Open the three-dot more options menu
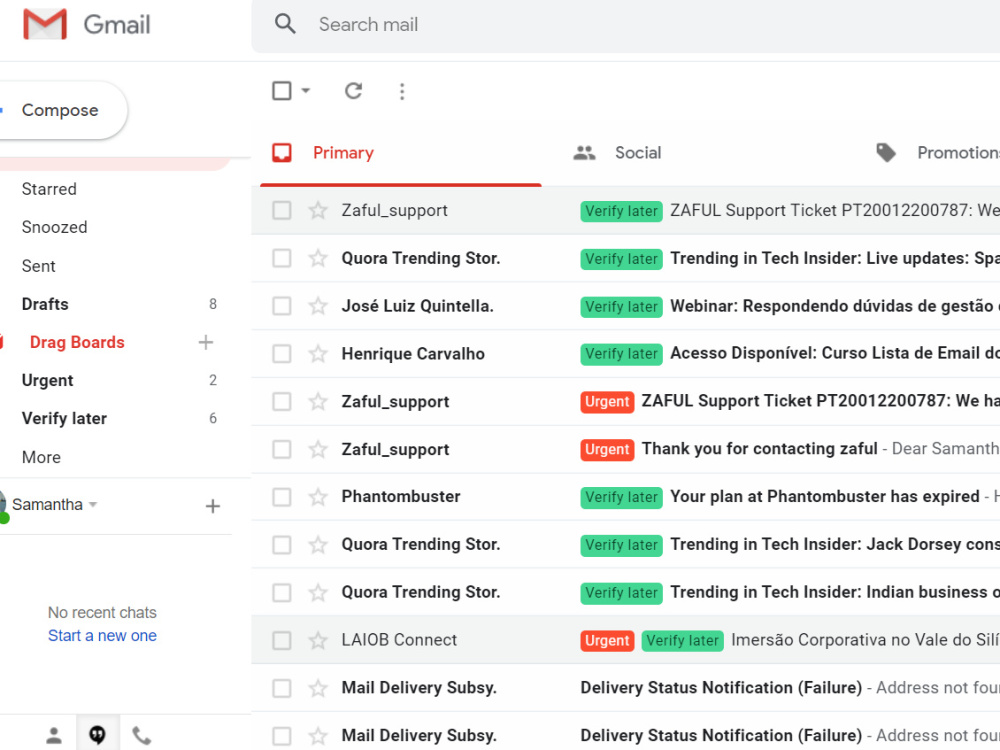Screen dimensions: 1000x750 click(402, 91)
